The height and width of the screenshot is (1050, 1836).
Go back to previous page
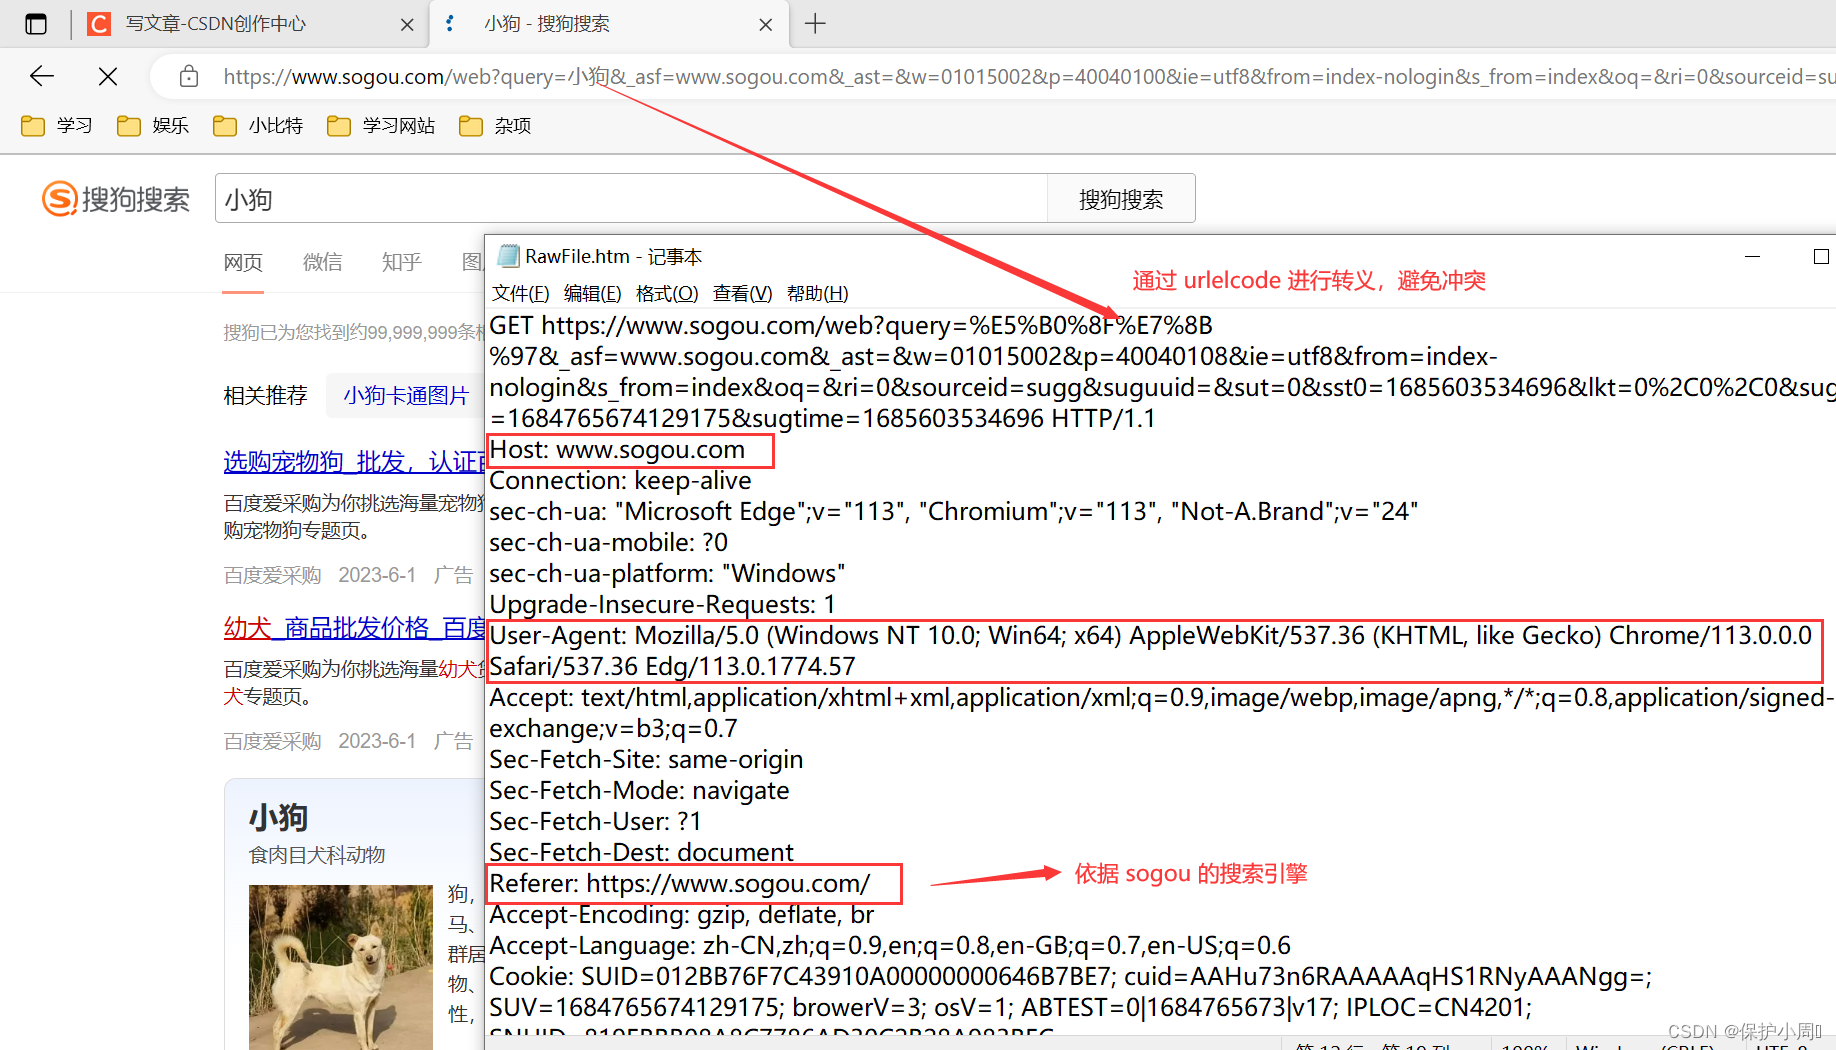point(42,76)
